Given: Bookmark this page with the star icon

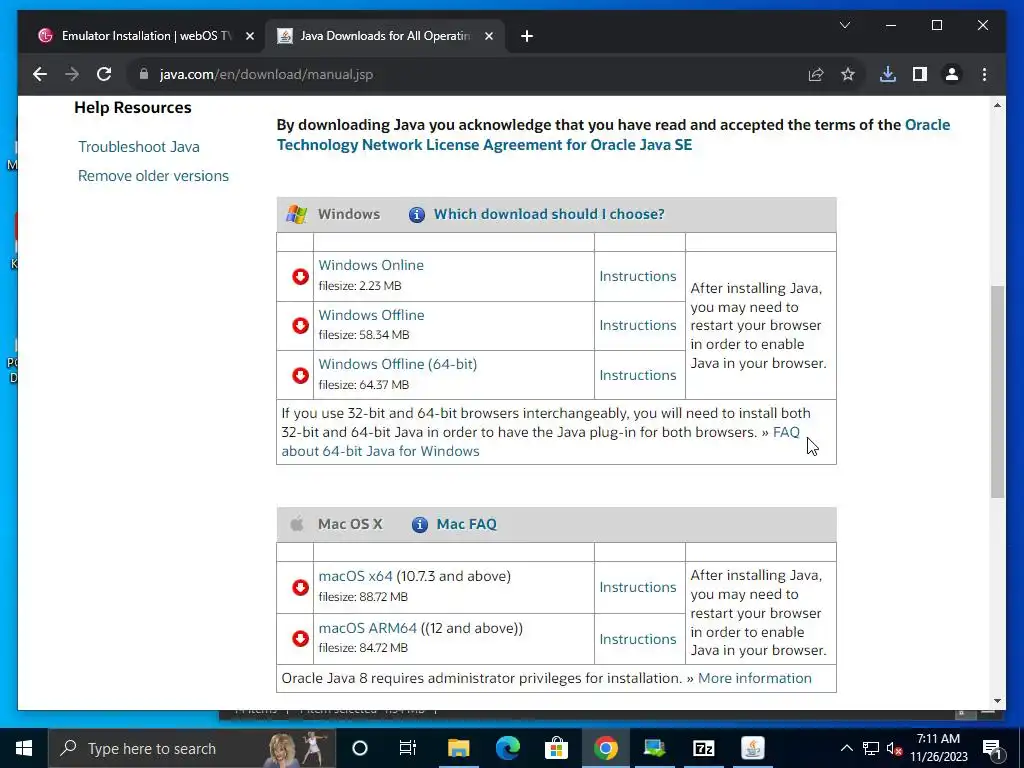Looking at the screenshot, I should pyautogui.click(x=848, y=74).
